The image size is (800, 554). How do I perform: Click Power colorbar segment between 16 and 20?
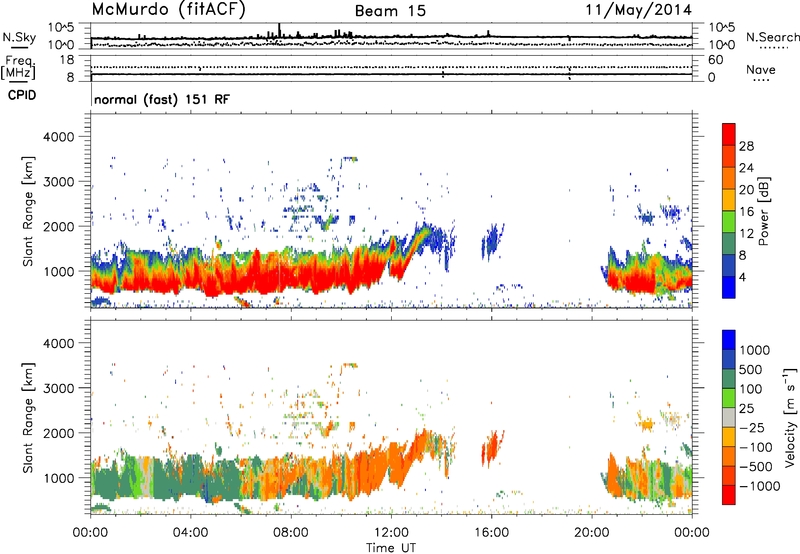tap(729, 200)
